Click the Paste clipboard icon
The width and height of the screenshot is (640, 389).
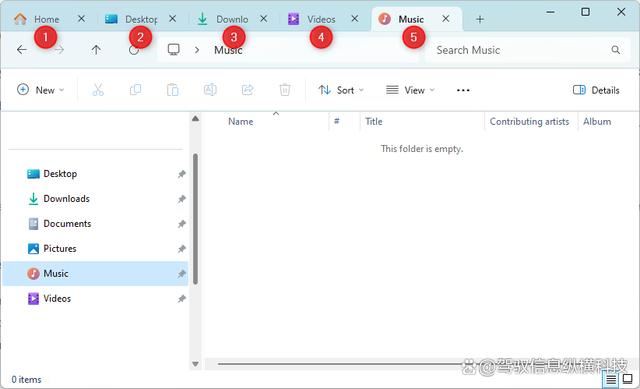[x=173, y=90]
